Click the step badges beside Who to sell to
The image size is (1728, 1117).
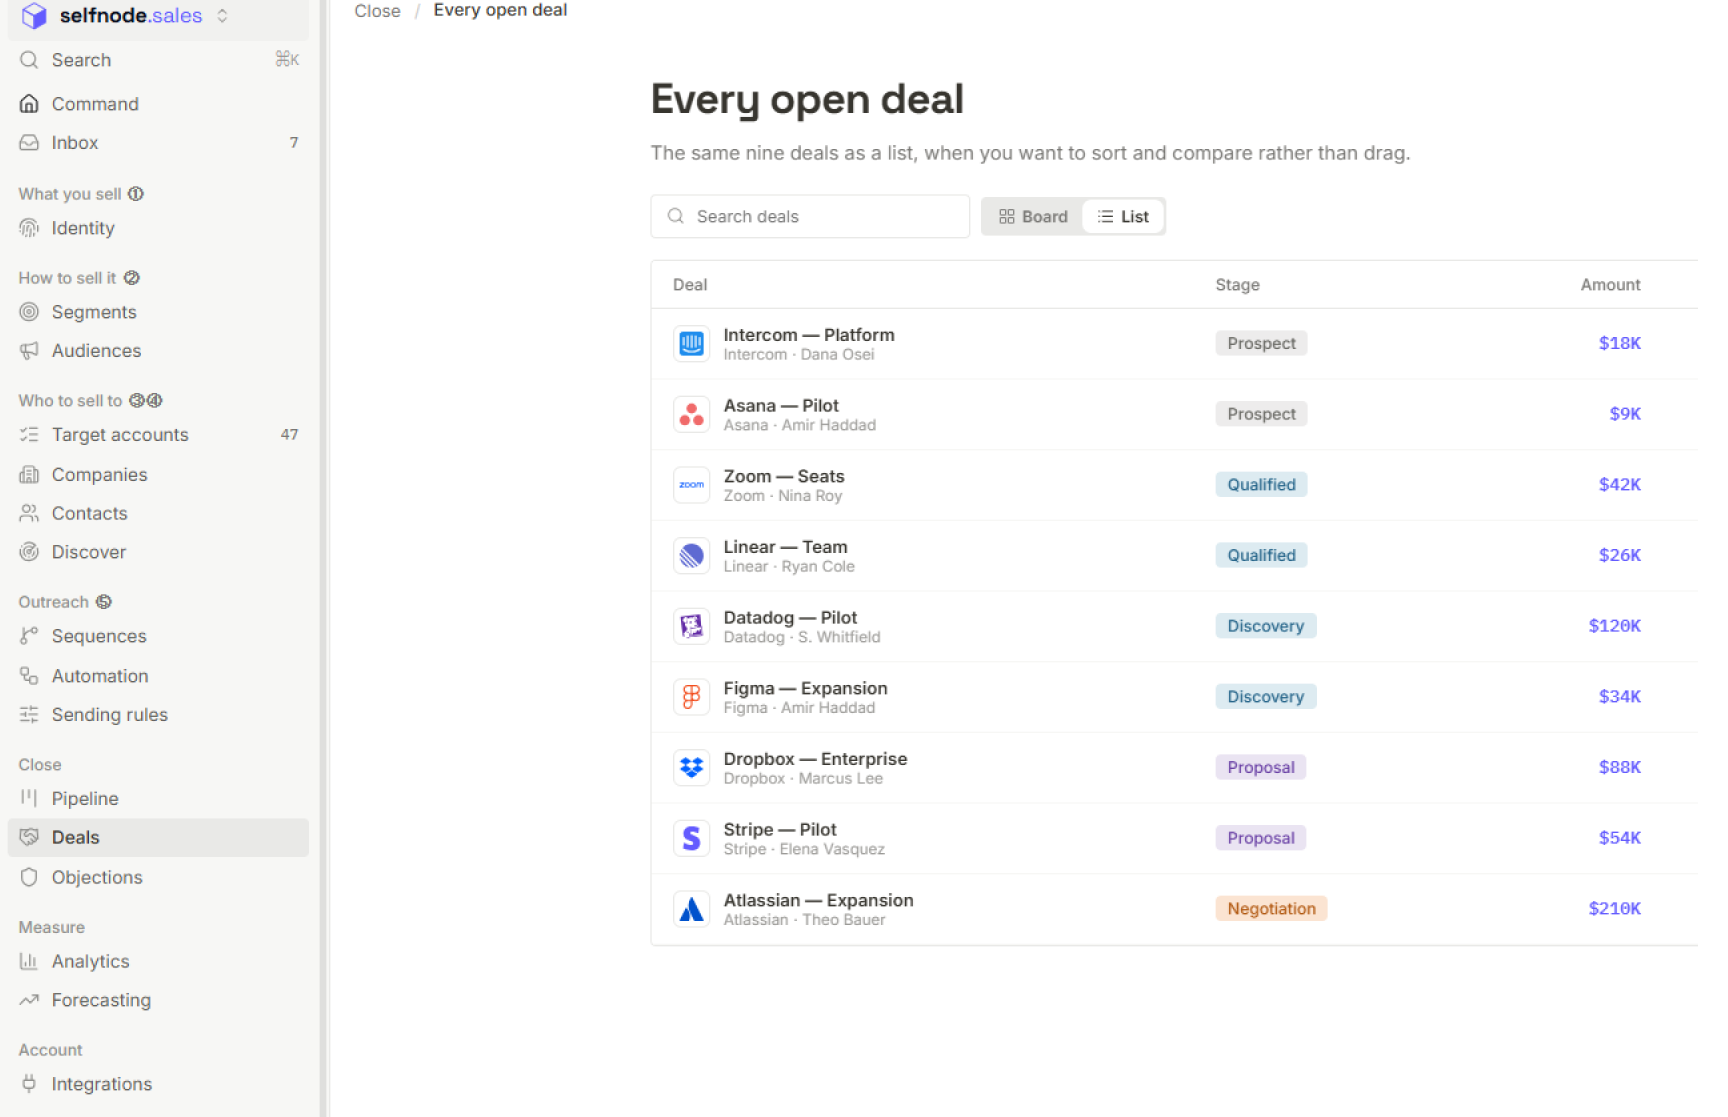(x=146, y=401)
